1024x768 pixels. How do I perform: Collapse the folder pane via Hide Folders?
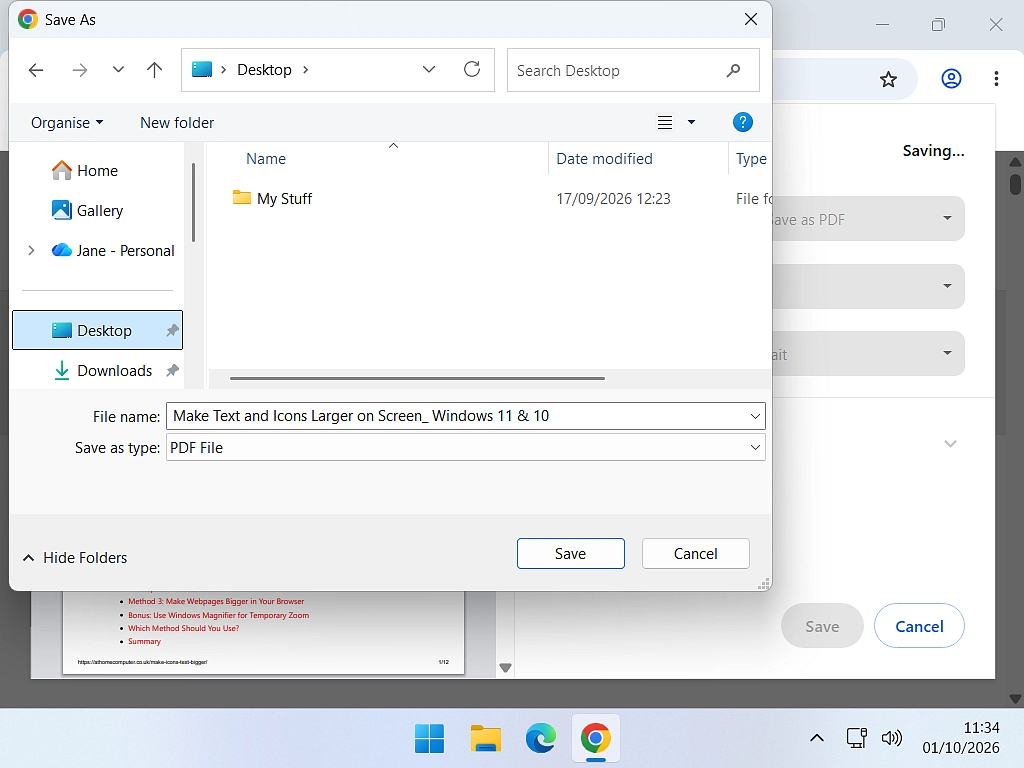point(74,558)
